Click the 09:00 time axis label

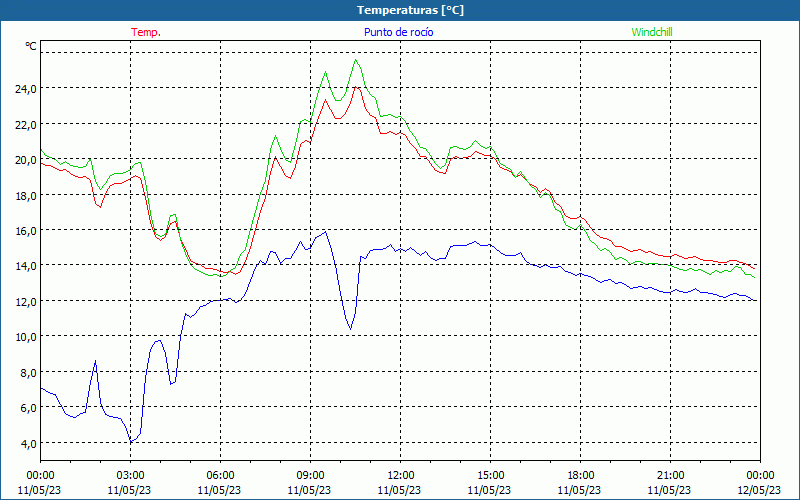pos(310,476)
